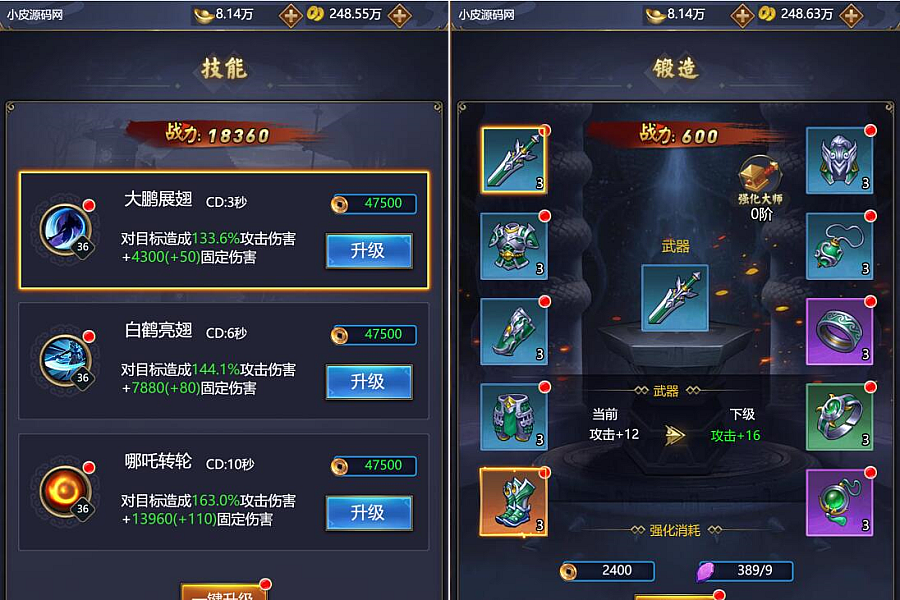Select the gauntlet bracer equipment slot
The height and width of the screenshot is (600, 900).
click(x=514, y=331)
